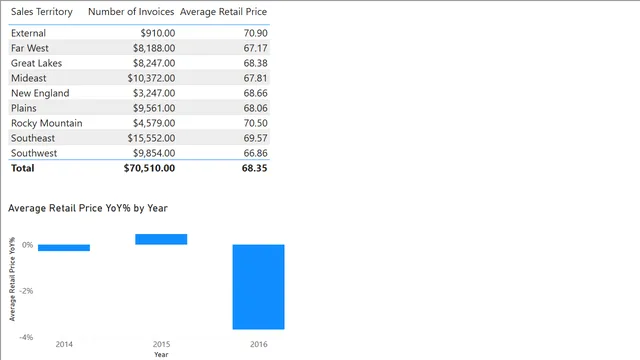Sort by Number of Invoices column header
640x360 pixels.
[x=131, y=12]
